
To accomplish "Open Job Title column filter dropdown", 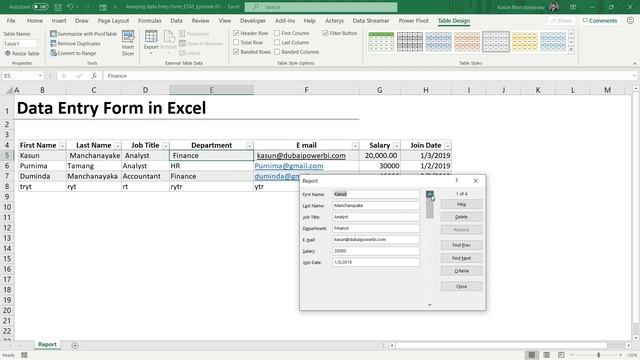I will tap(165, 146).
